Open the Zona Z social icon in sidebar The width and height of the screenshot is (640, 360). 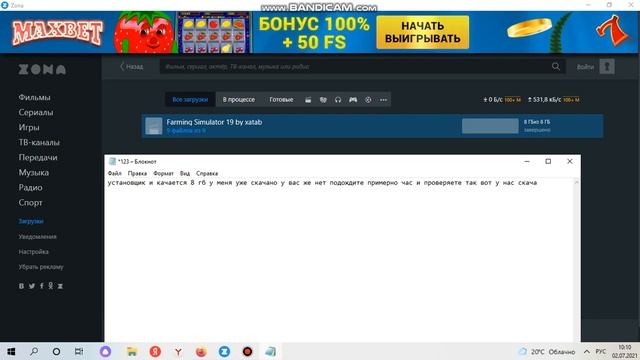(60, 286)
